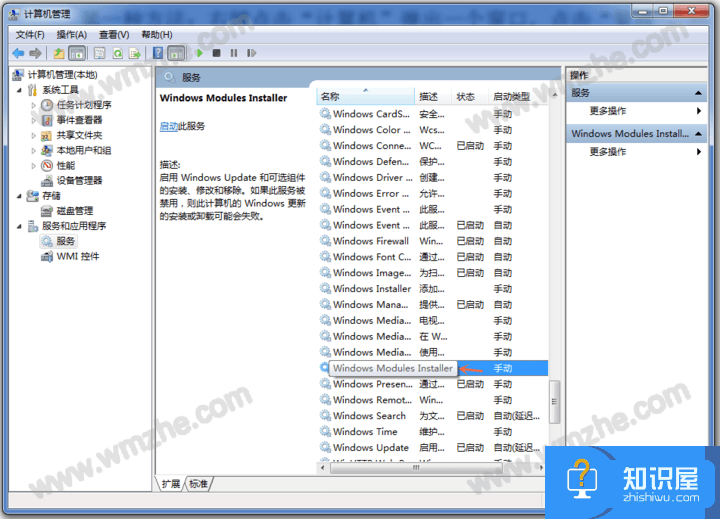The width and height of the screenshot is (720, 519).
Task: Click the 启动 link to start service
Action: [x=169, y=126]
